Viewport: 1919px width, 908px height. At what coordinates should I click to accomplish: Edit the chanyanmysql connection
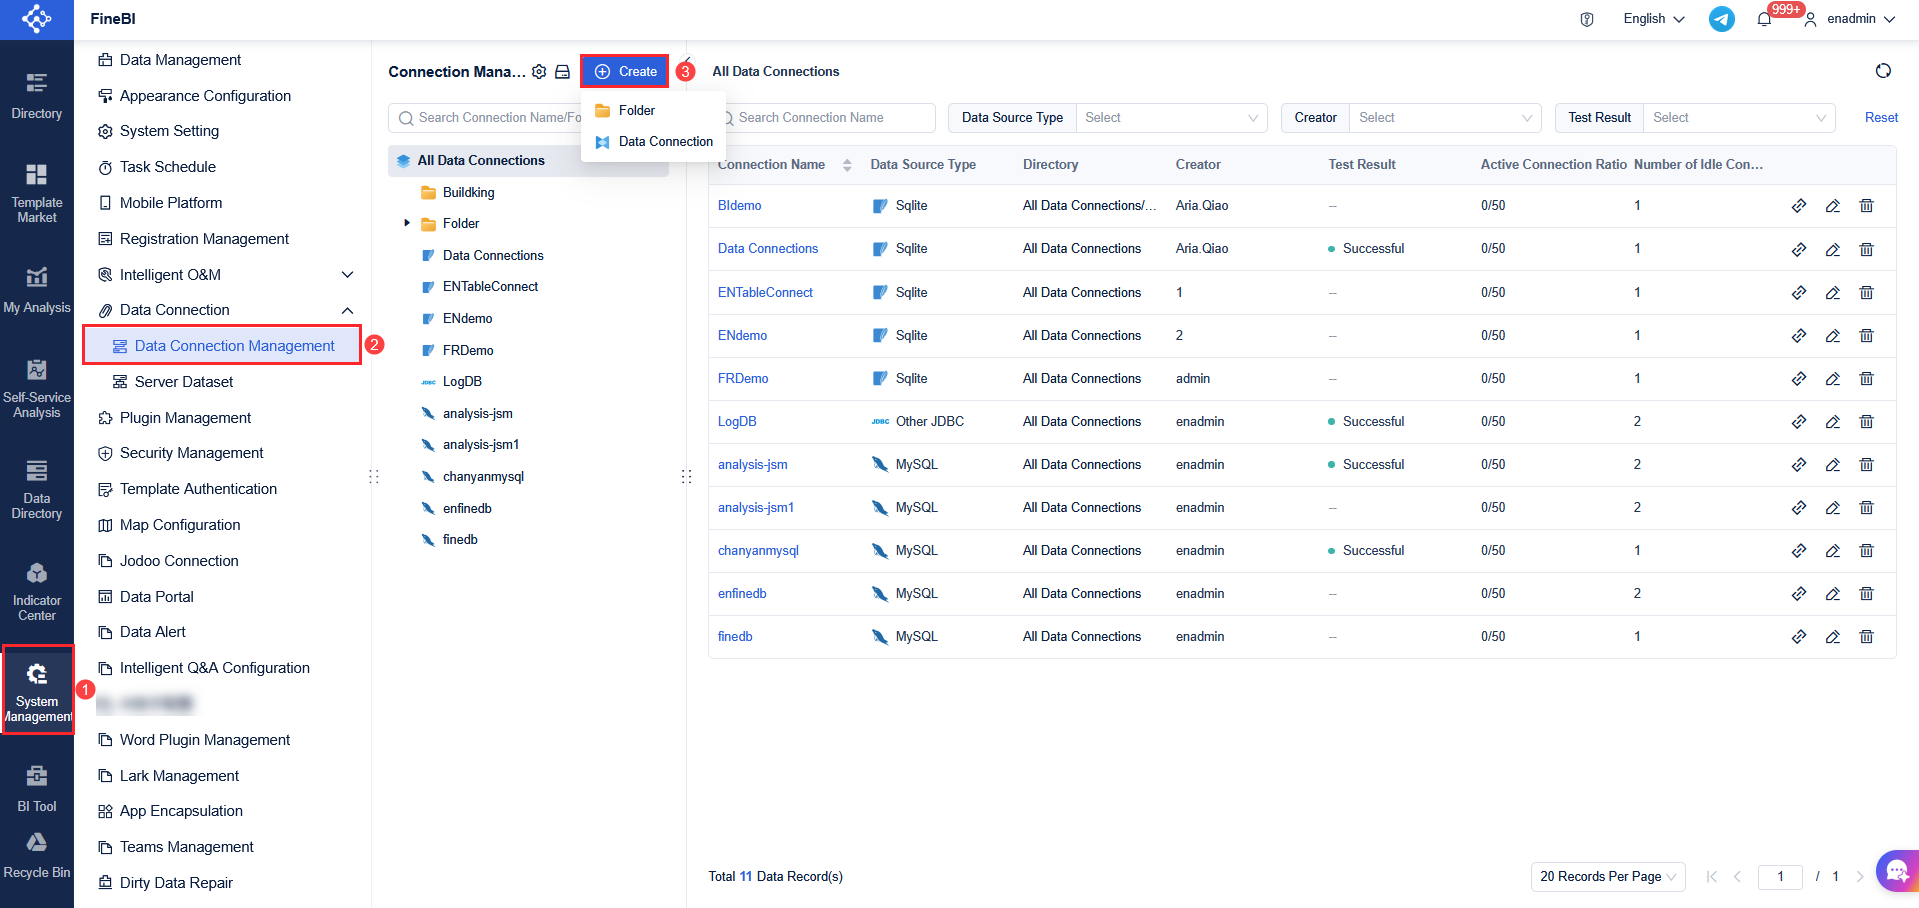tap(1833, 551)
